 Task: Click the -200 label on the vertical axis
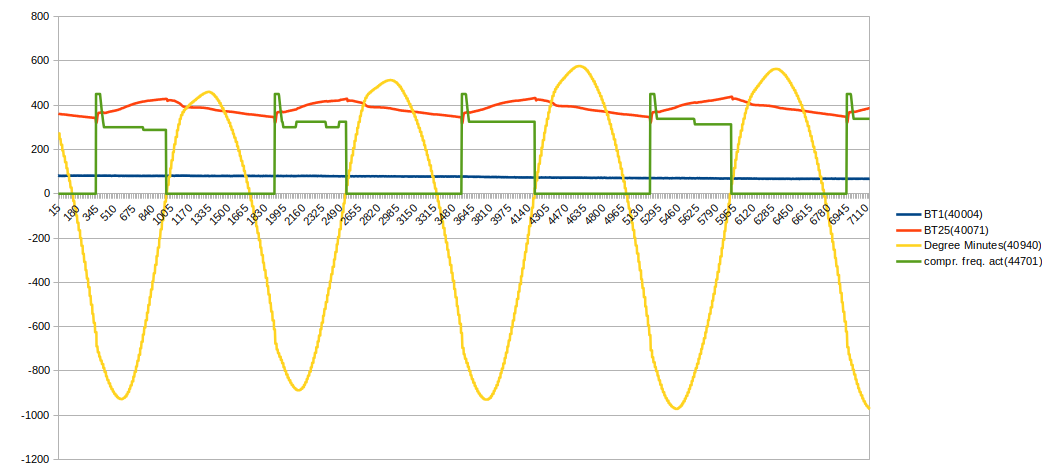pos(38,238)
